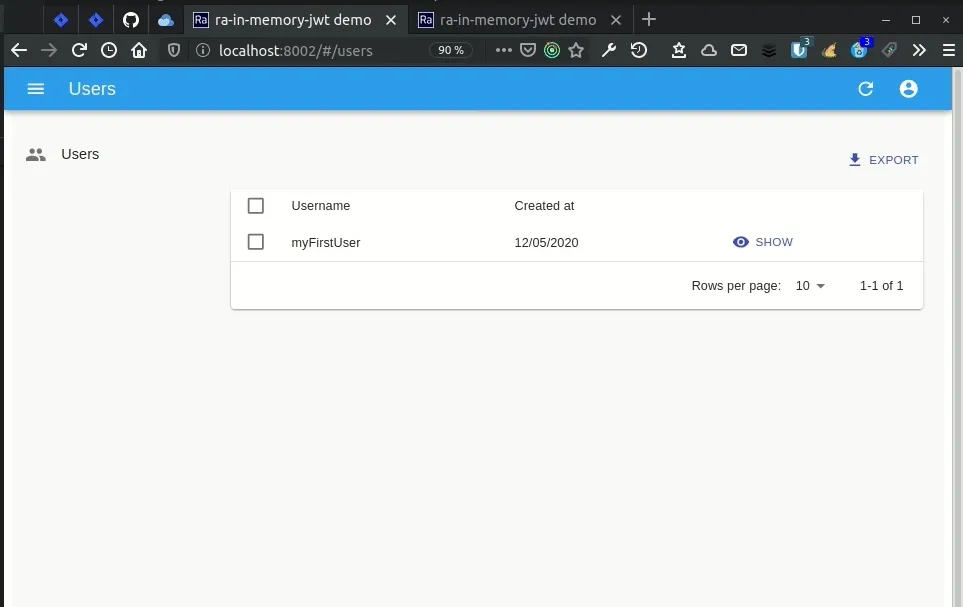Click the address bar showing localhost:8002

tap(300, 50)
